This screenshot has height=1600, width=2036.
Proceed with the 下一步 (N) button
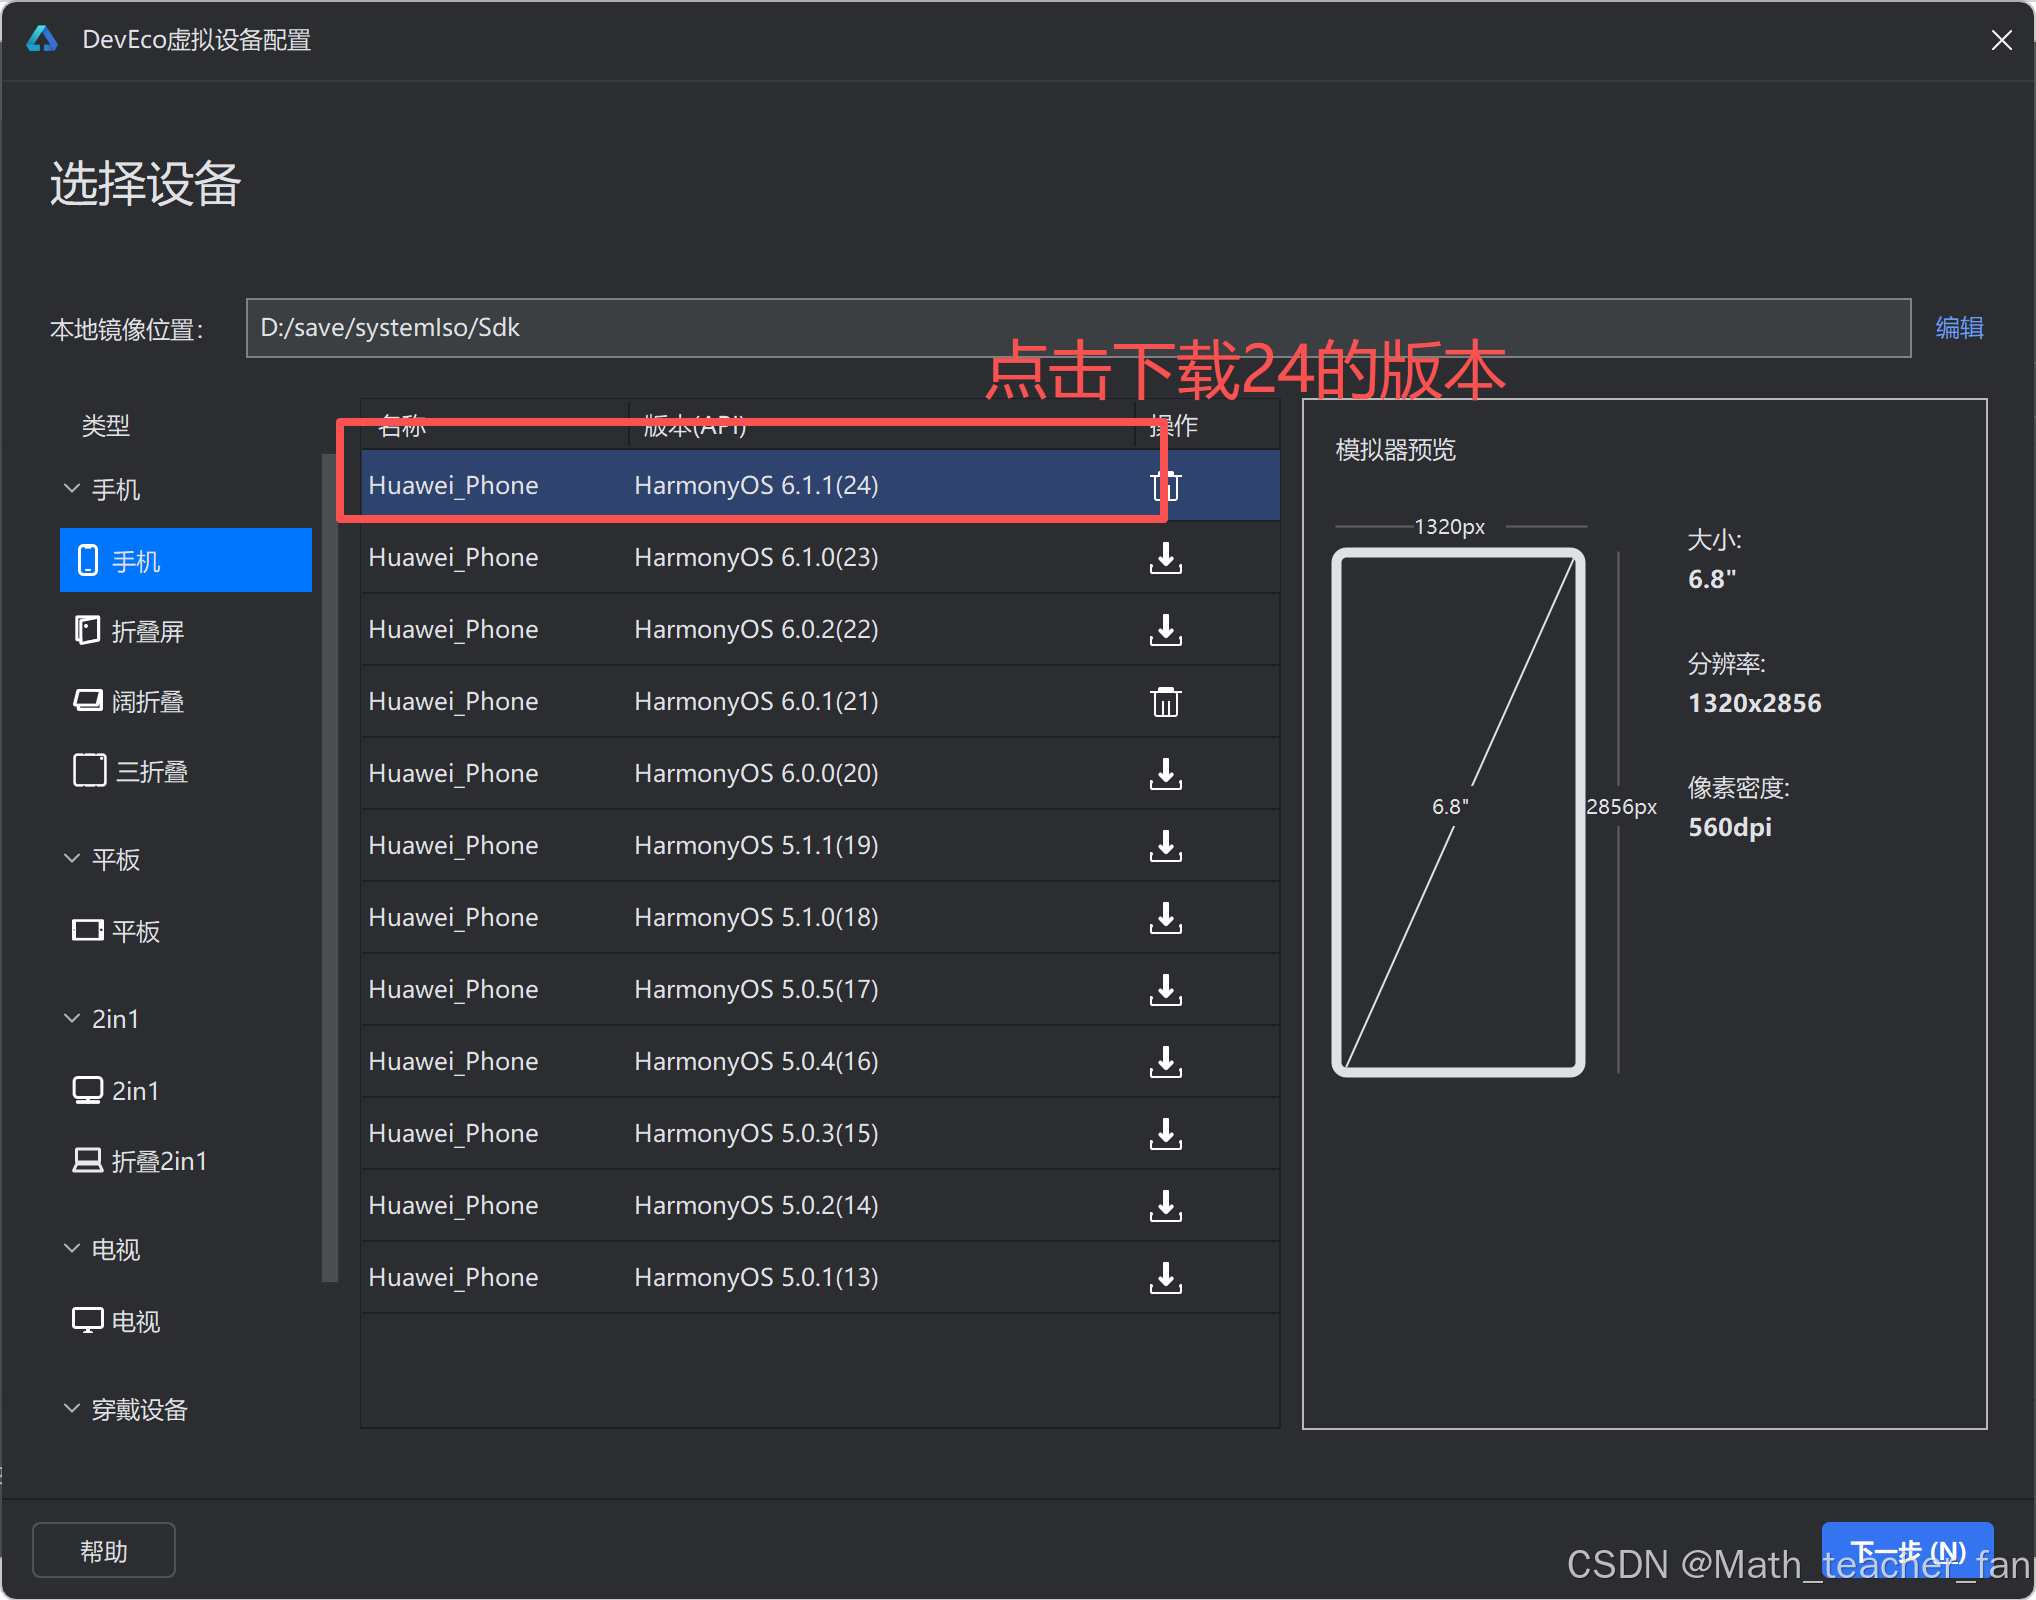pyautogui.click(x=1907, y=1551)
